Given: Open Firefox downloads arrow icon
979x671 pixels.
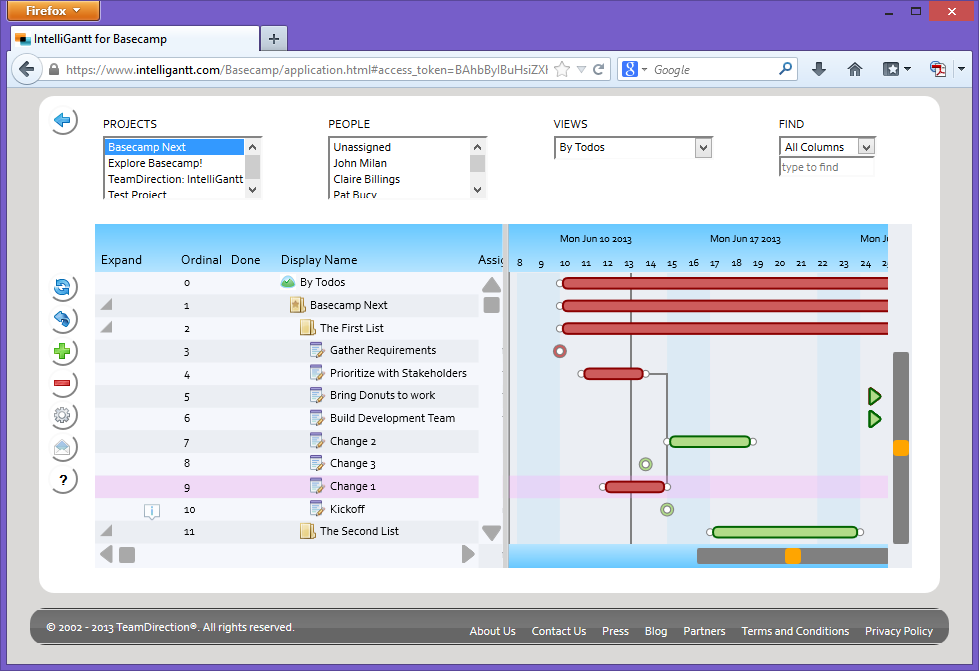Looking at the screenshot, I should tap(819, 69).
